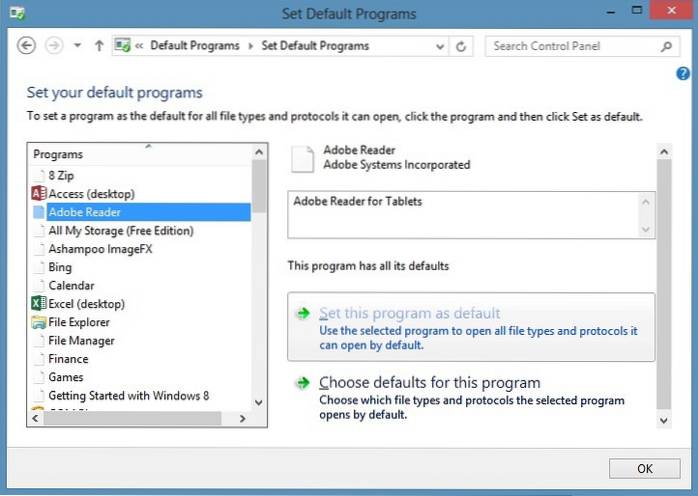The width and height of the screenshot is (698, 496).
Task: Click the Programs column header sort arrow
Action: pos(147,146)
